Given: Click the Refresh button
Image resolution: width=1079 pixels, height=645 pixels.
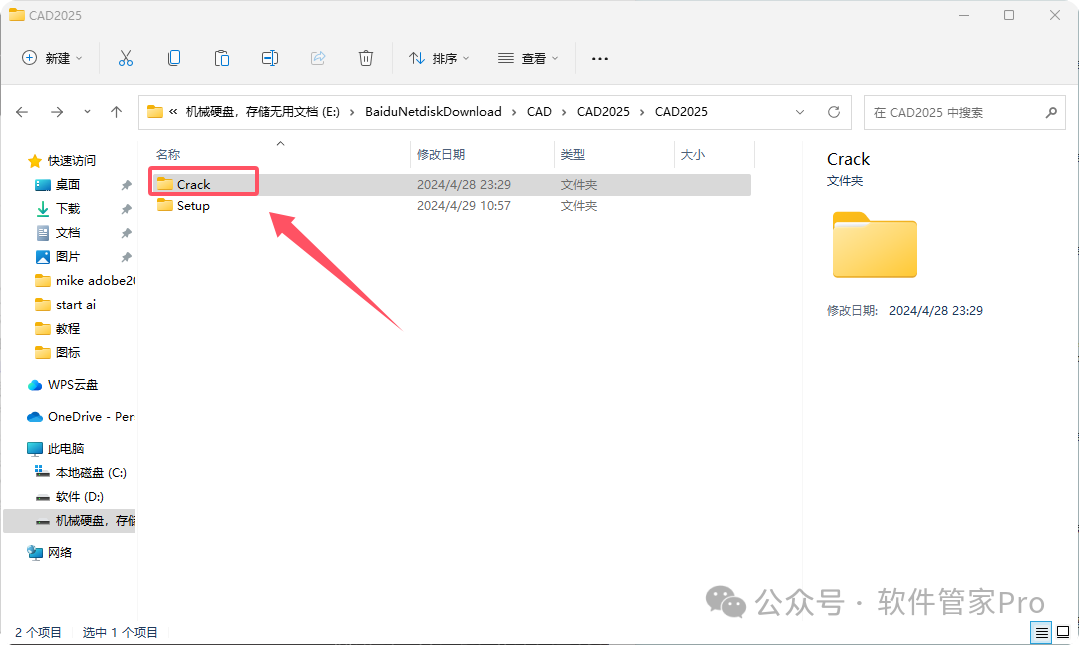Looking at the screenshot, I should 834,112.
